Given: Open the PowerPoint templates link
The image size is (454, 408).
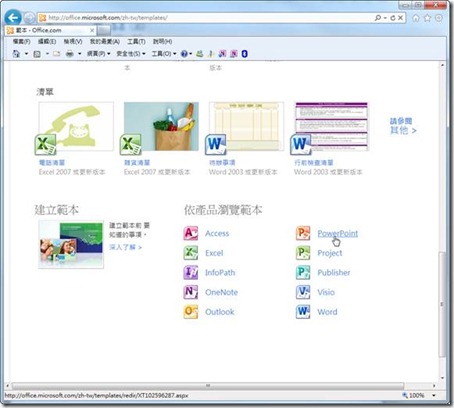Looking at the screenshot, I should (x=337, y=233).
